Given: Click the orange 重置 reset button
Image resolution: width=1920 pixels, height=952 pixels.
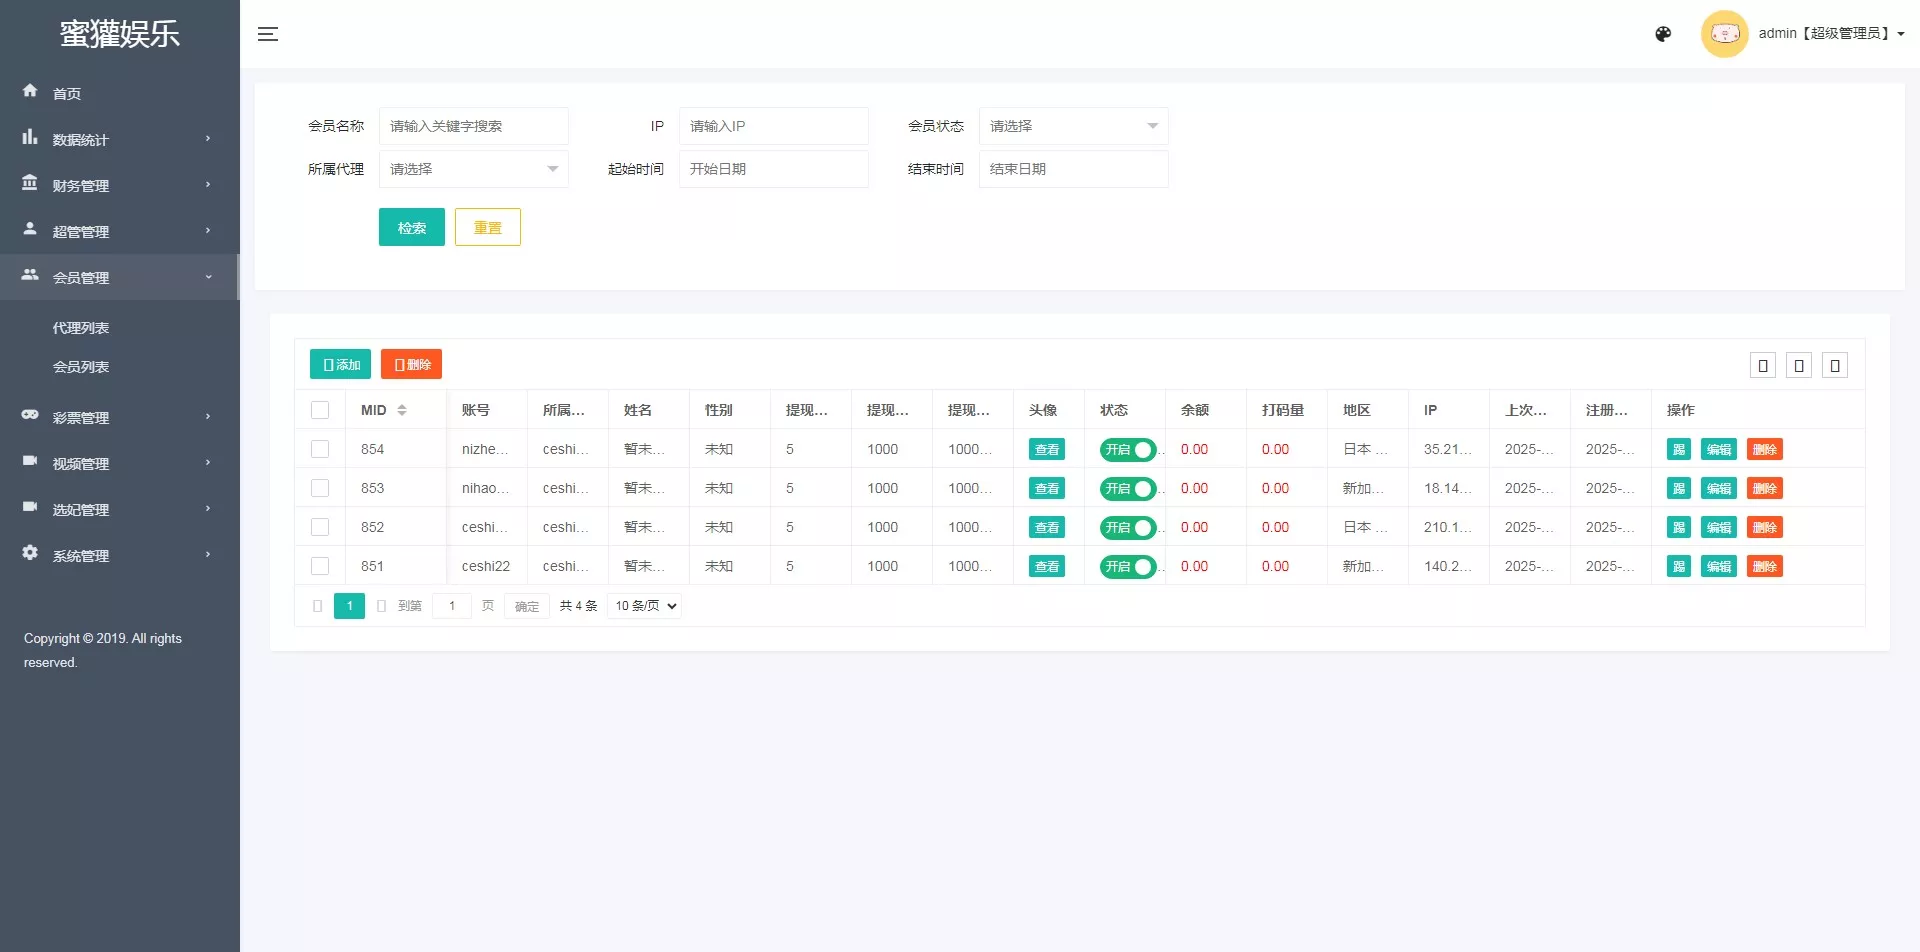Looking at the screenshot, I should click(487, 228).
